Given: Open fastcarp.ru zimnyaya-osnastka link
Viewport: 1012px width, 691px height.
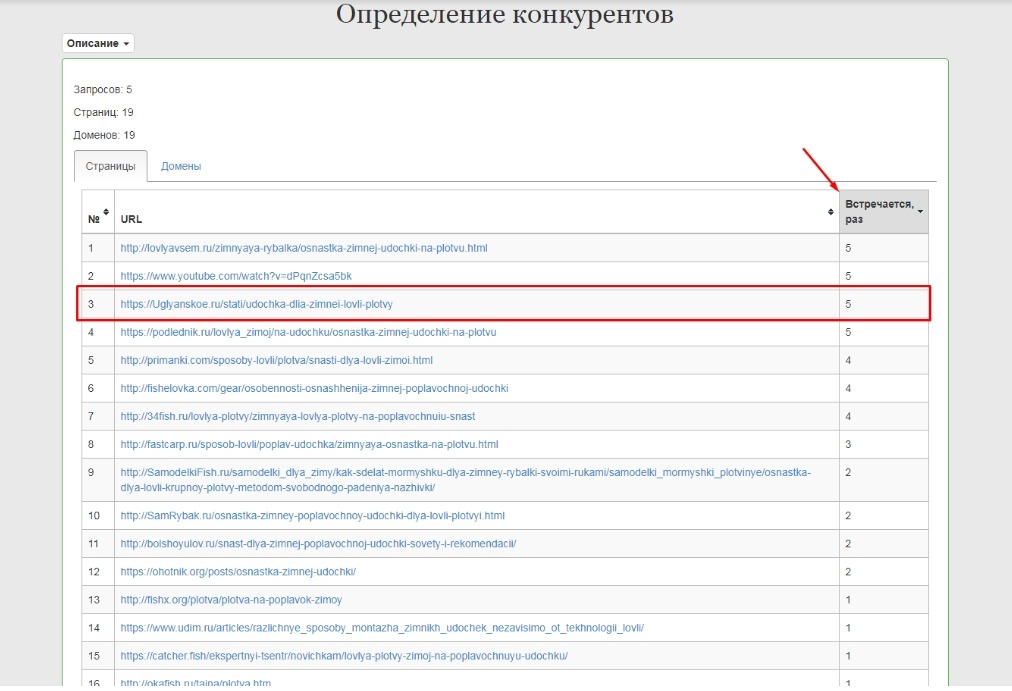Looking at the screenshot, I should tap(309, 445).
